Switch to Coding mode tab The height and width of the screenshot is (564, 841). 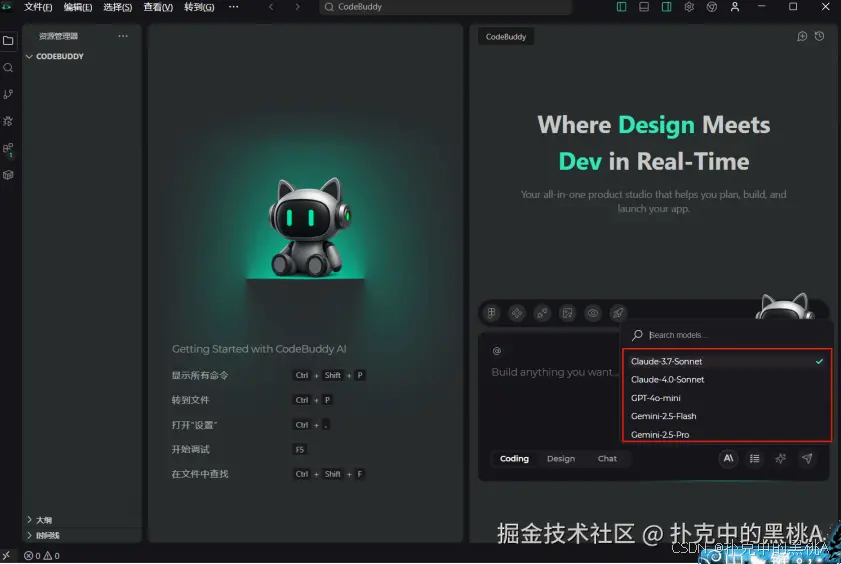coord(514,459)
